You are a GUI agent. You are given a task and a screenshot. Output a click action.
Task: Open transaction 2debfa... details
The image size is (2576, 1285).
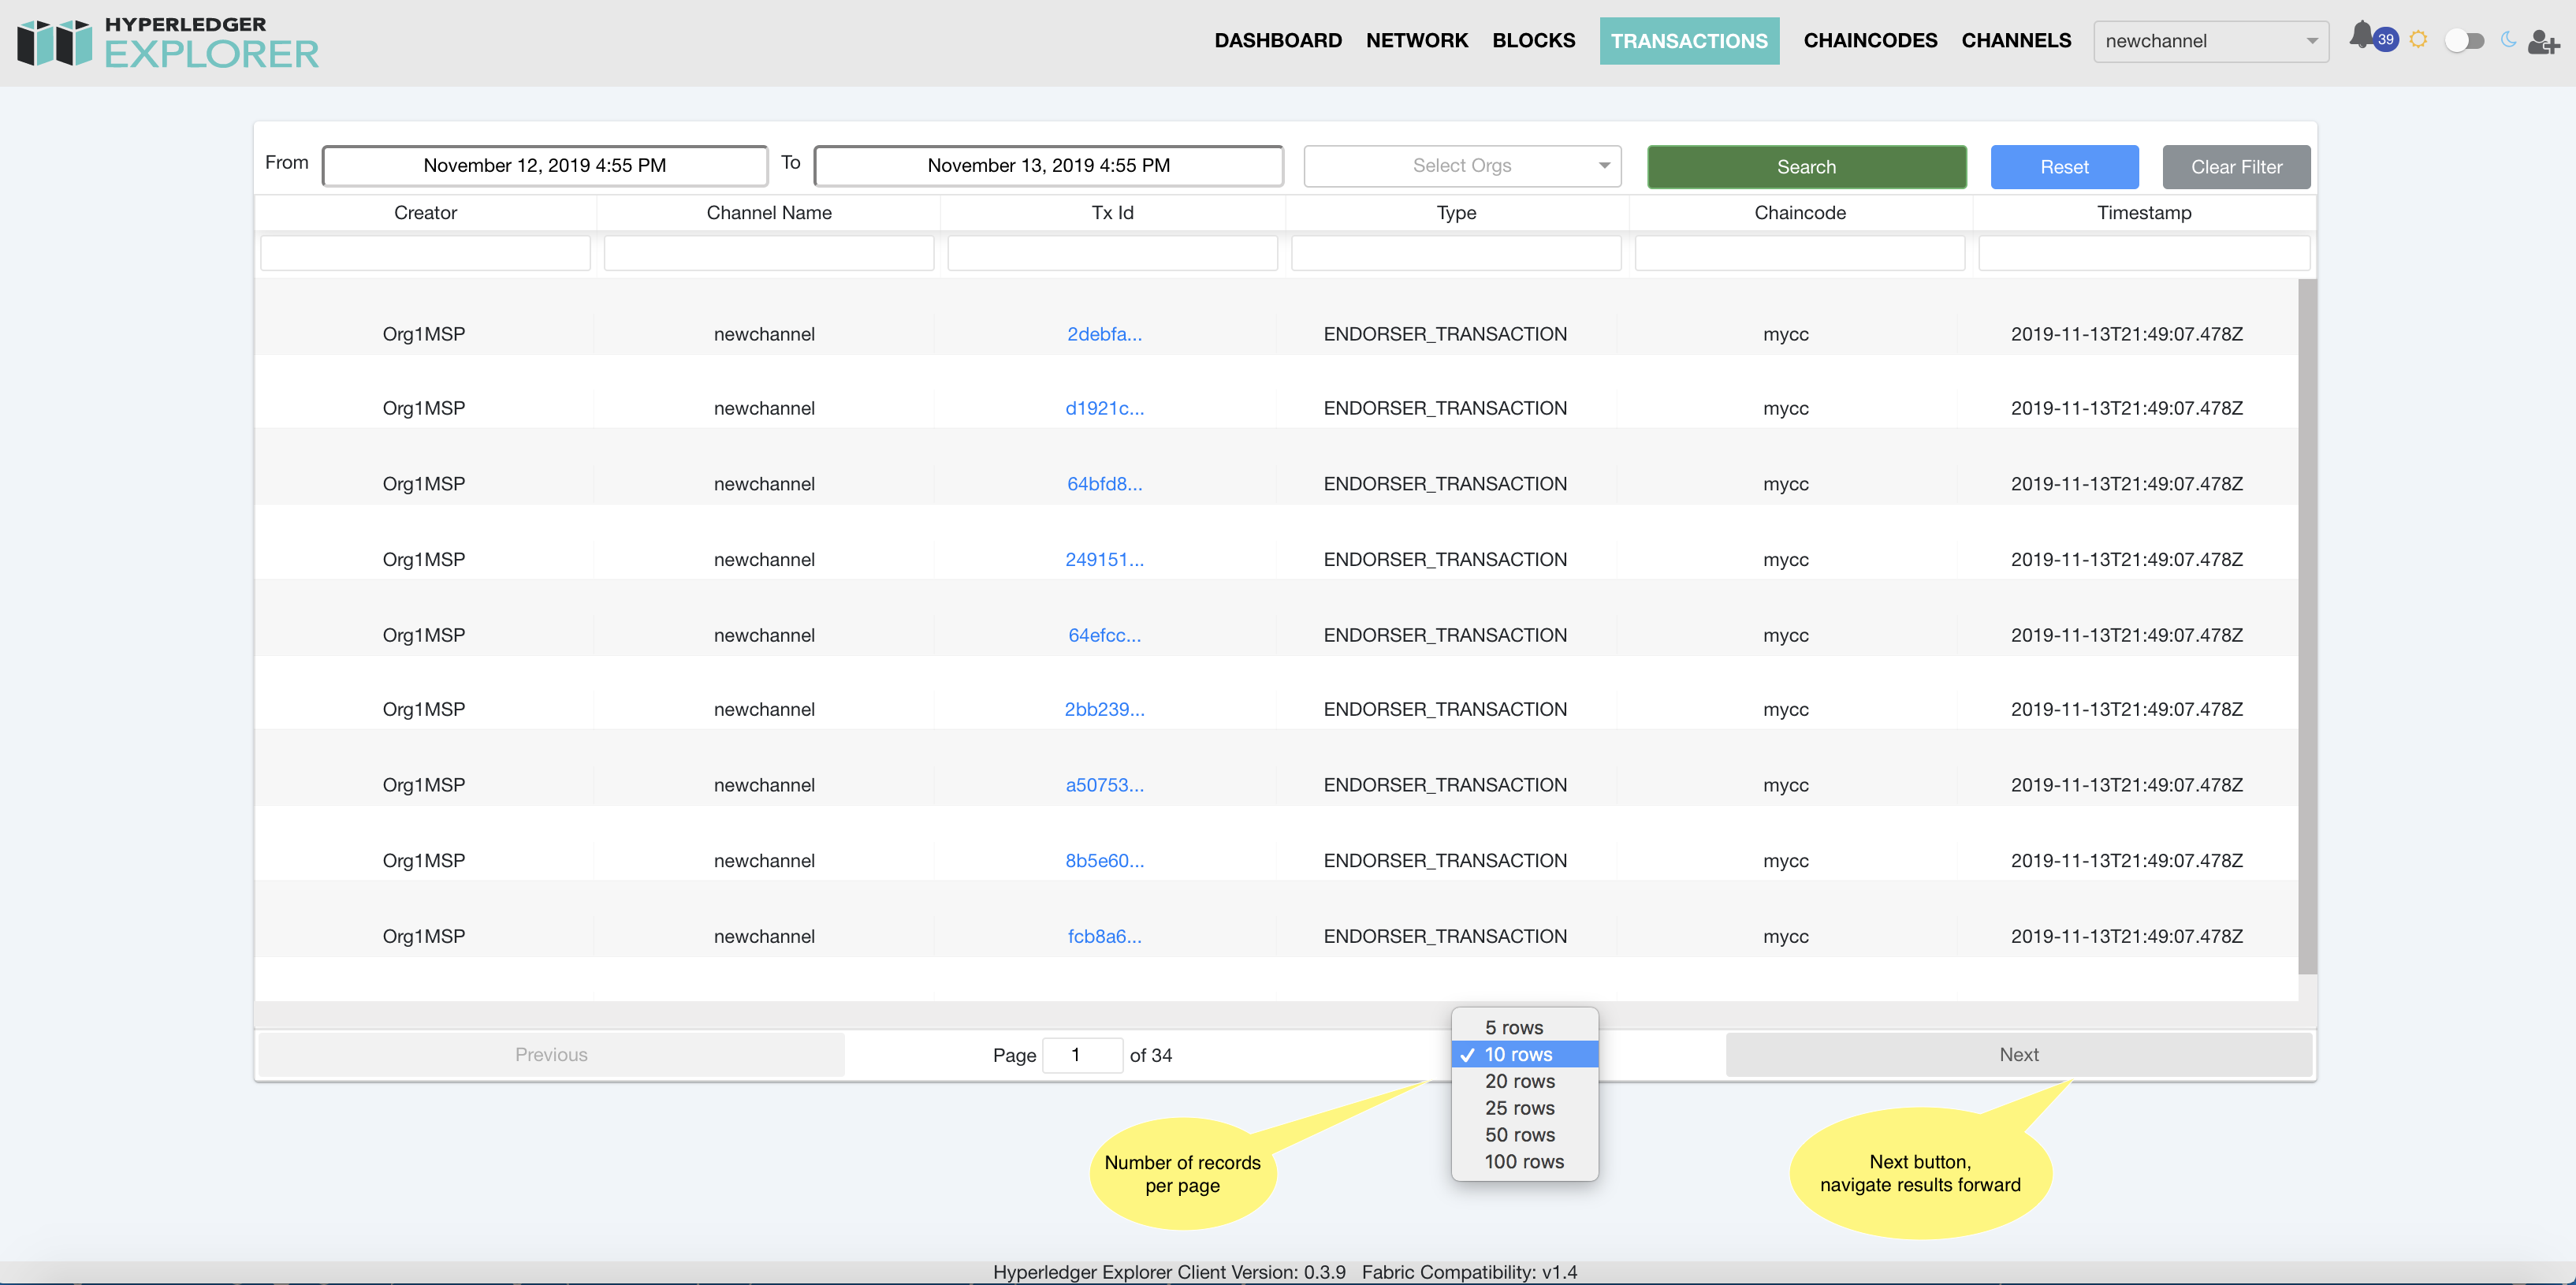(1104, 334)
